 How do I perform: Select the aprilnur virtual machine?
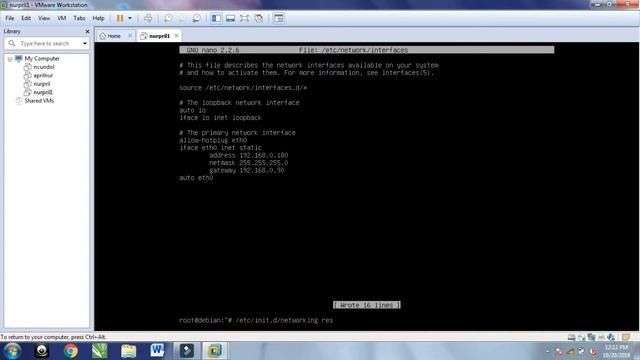[43, 76]
